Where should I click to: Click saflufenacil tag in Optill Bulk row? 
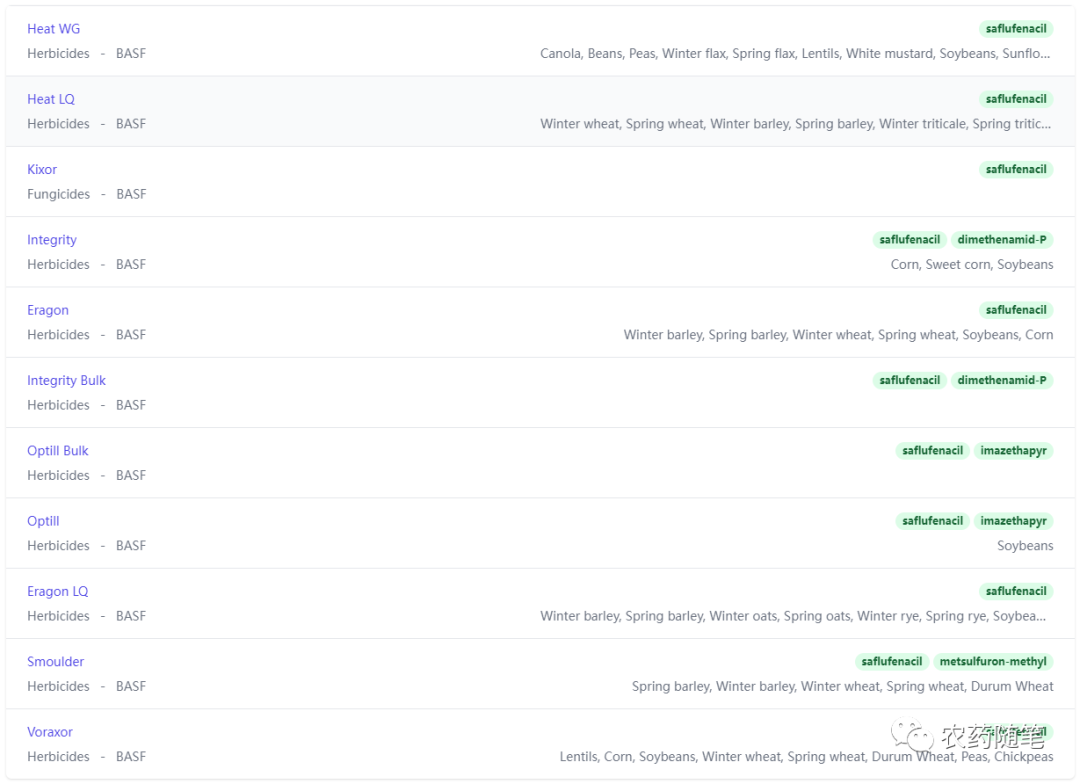933,451
